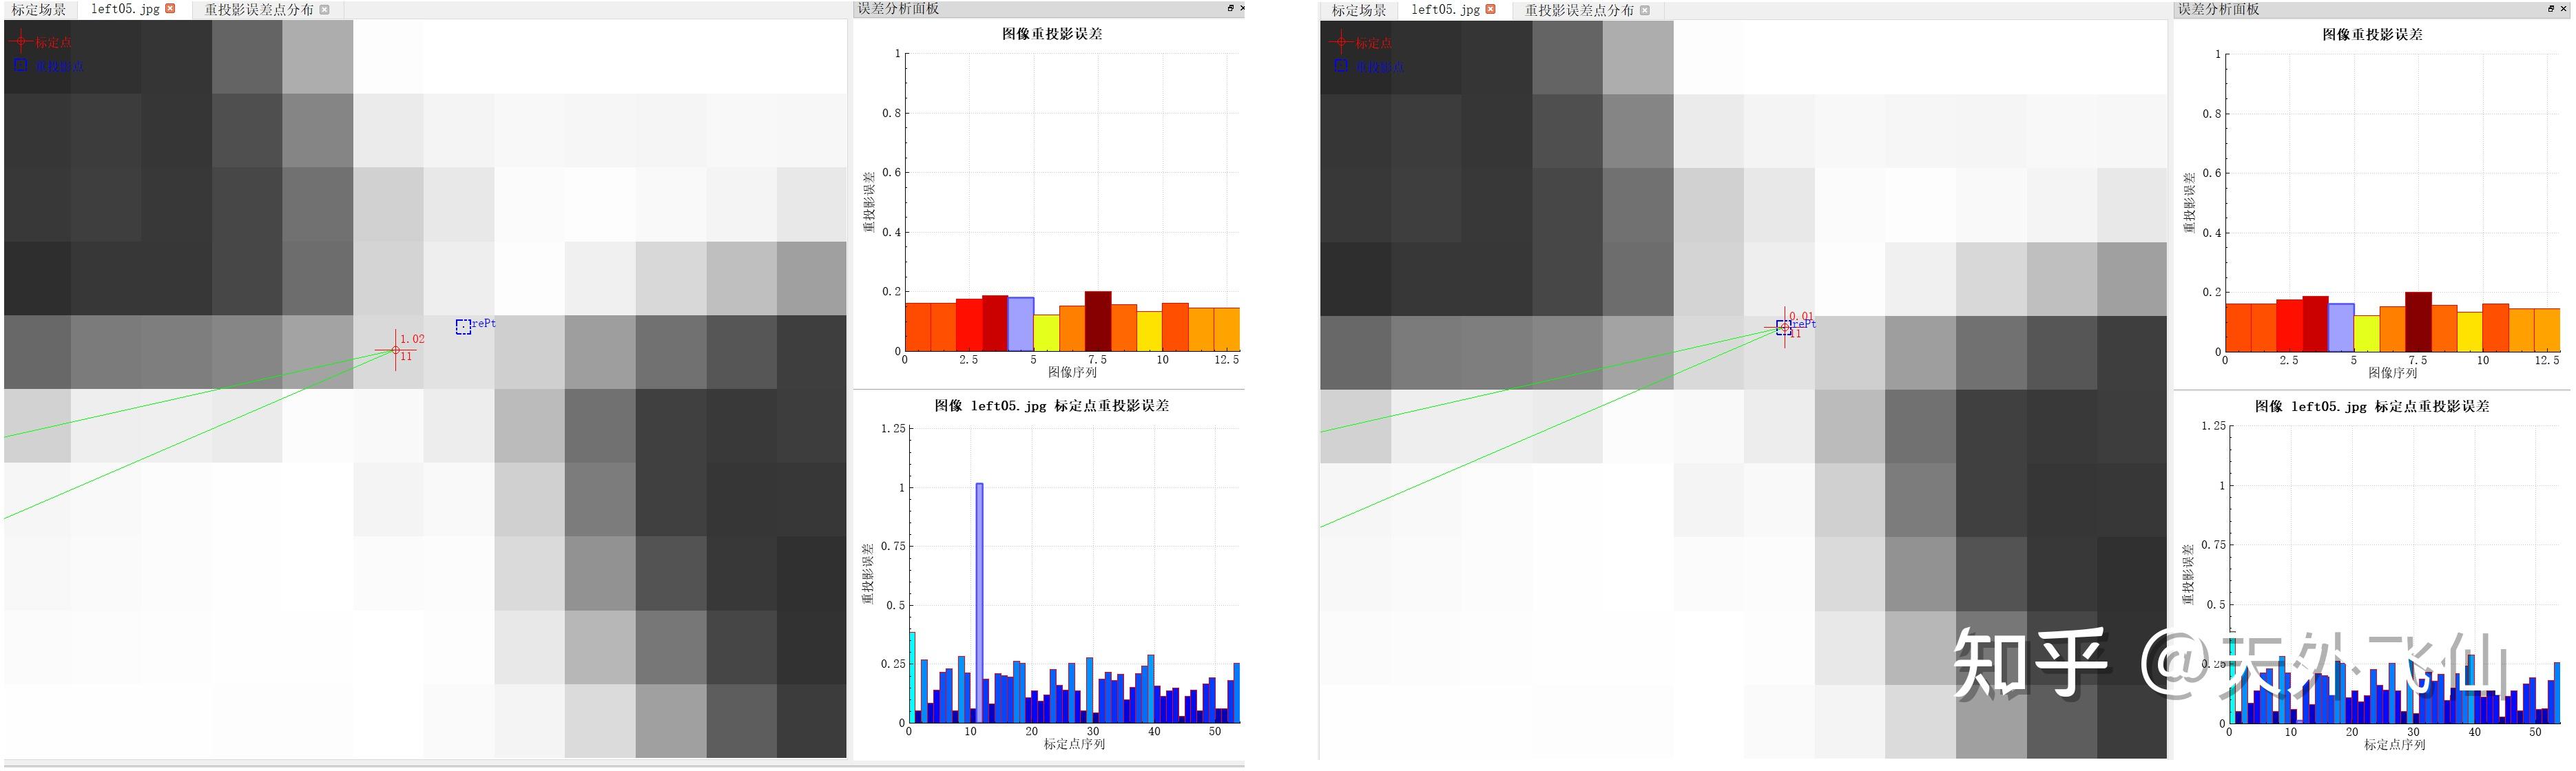This screenshot has height=771, width=2576.
Task: Click red 标定点 legend entry in left window
Action: tap(41, 42)
